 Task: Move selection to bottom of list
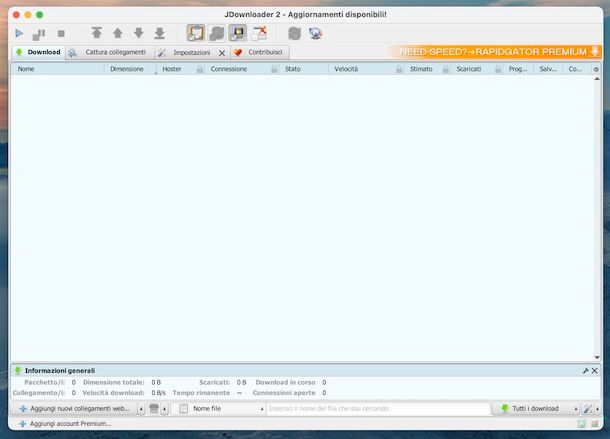coord(160,33)
